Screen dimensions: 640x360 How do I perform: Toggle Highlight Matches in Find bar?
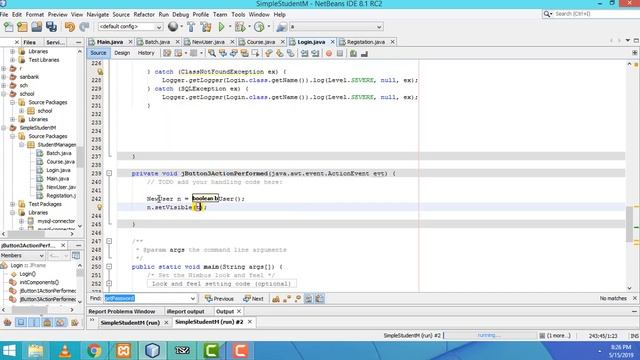pos(309,299)
